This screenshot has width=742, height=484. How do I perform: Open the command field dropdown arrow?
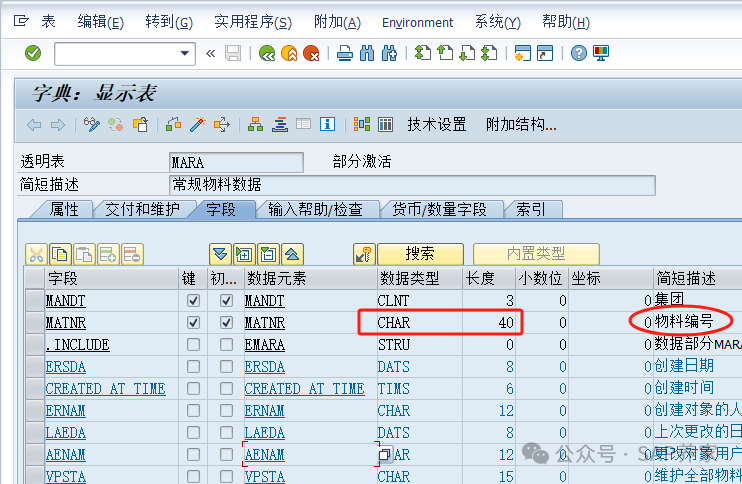pyautogui.click(x=185, y=53)
